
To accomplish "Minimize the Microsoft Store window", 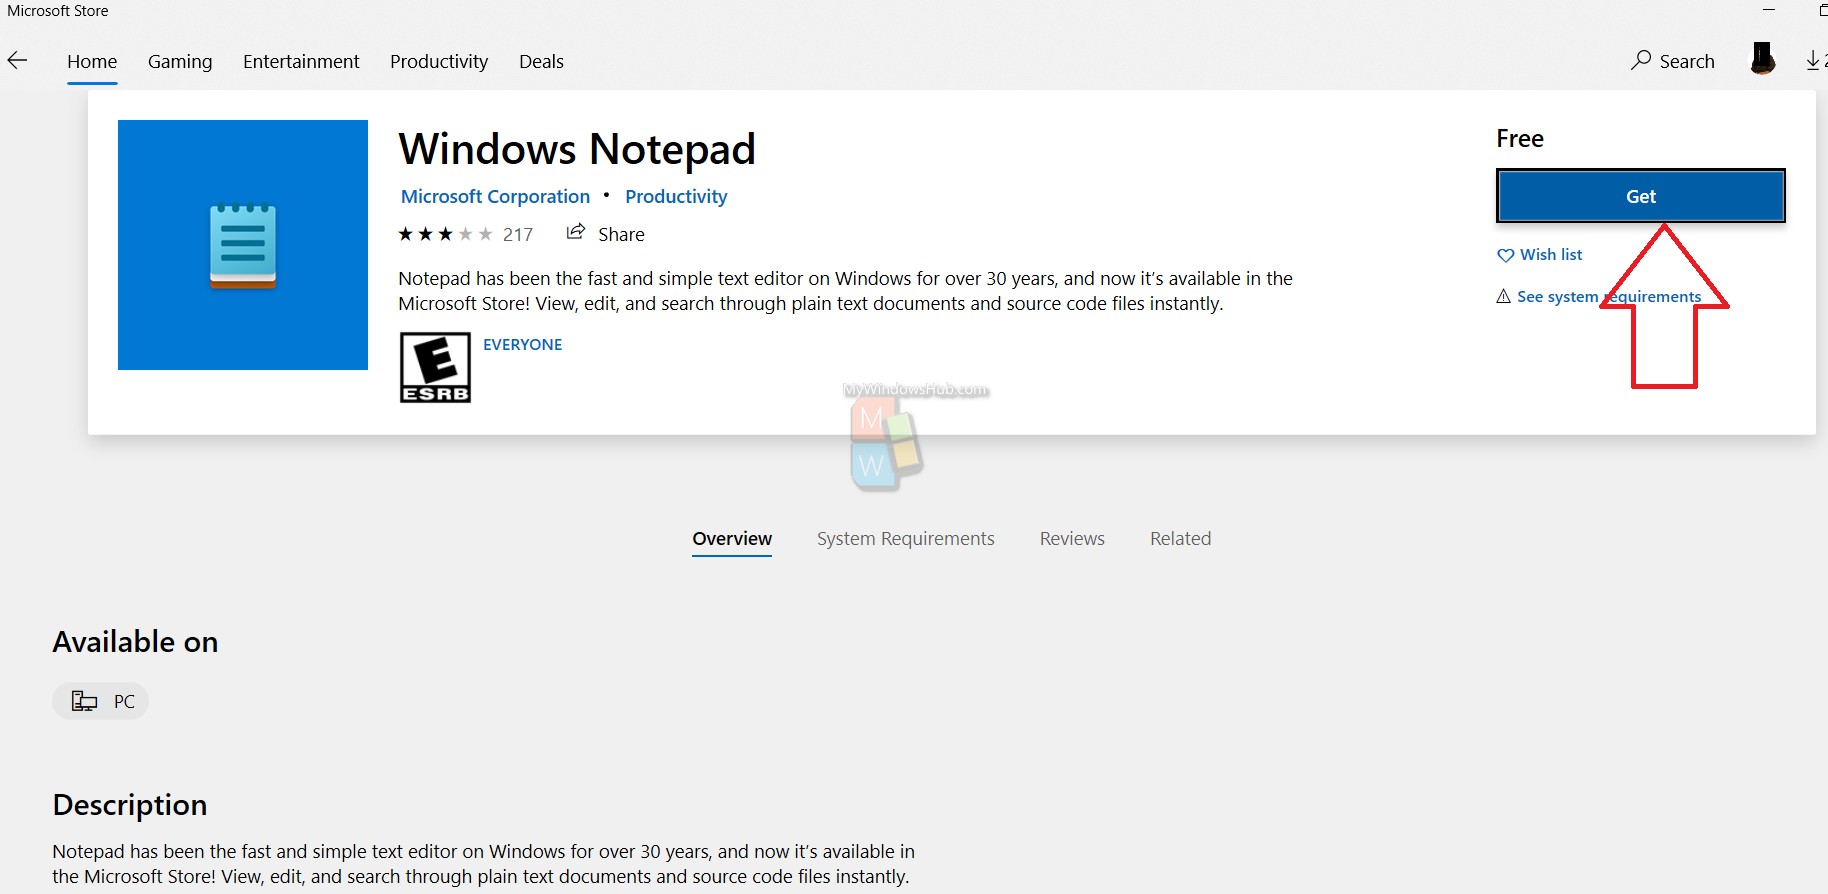I will point(1769,10).
